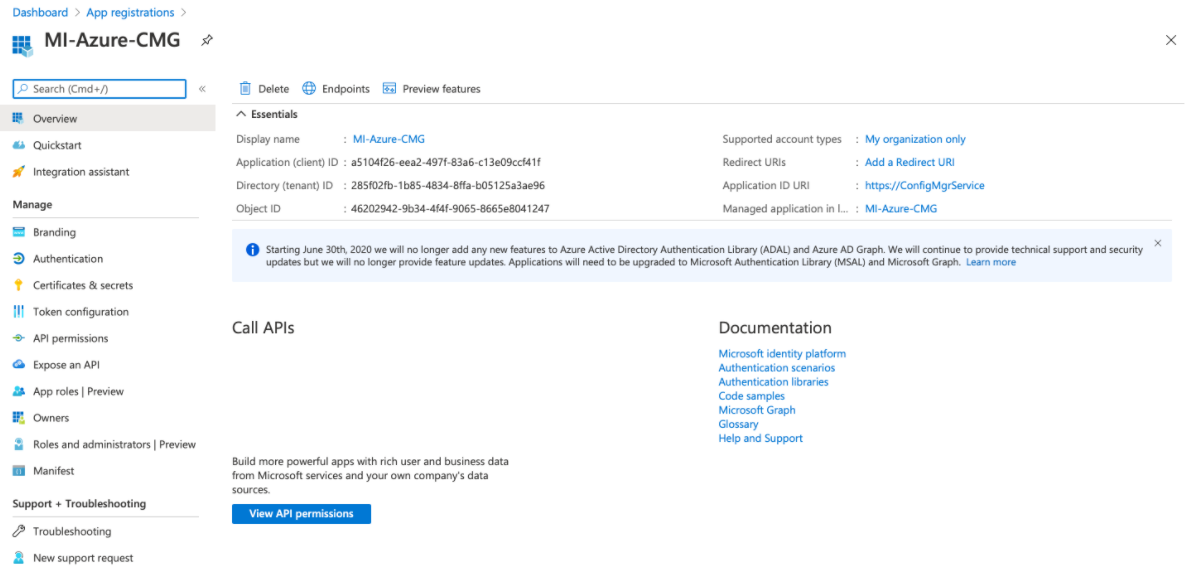Click the Manifest icon
The width and height of the screenshot is (1186, 569).
coord(19,471)
